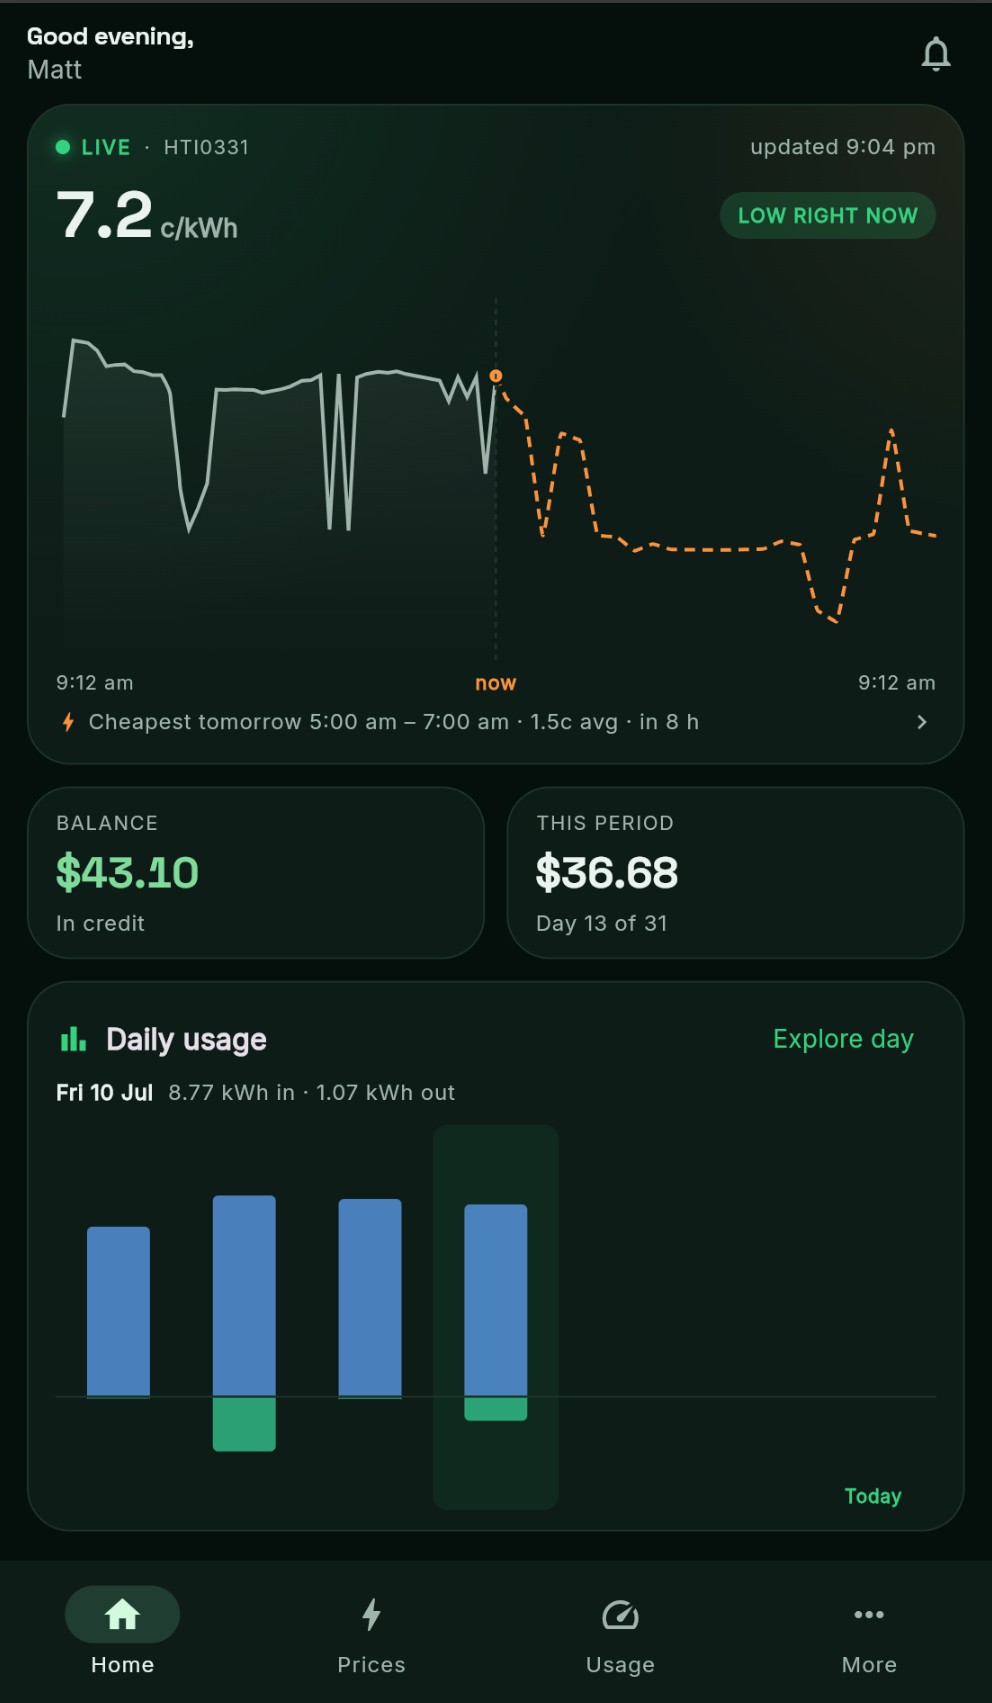Viewport: 992px width, 1703px height.
Task: Click the Daily usage bar chart icon
Action: coord(73,1039)
